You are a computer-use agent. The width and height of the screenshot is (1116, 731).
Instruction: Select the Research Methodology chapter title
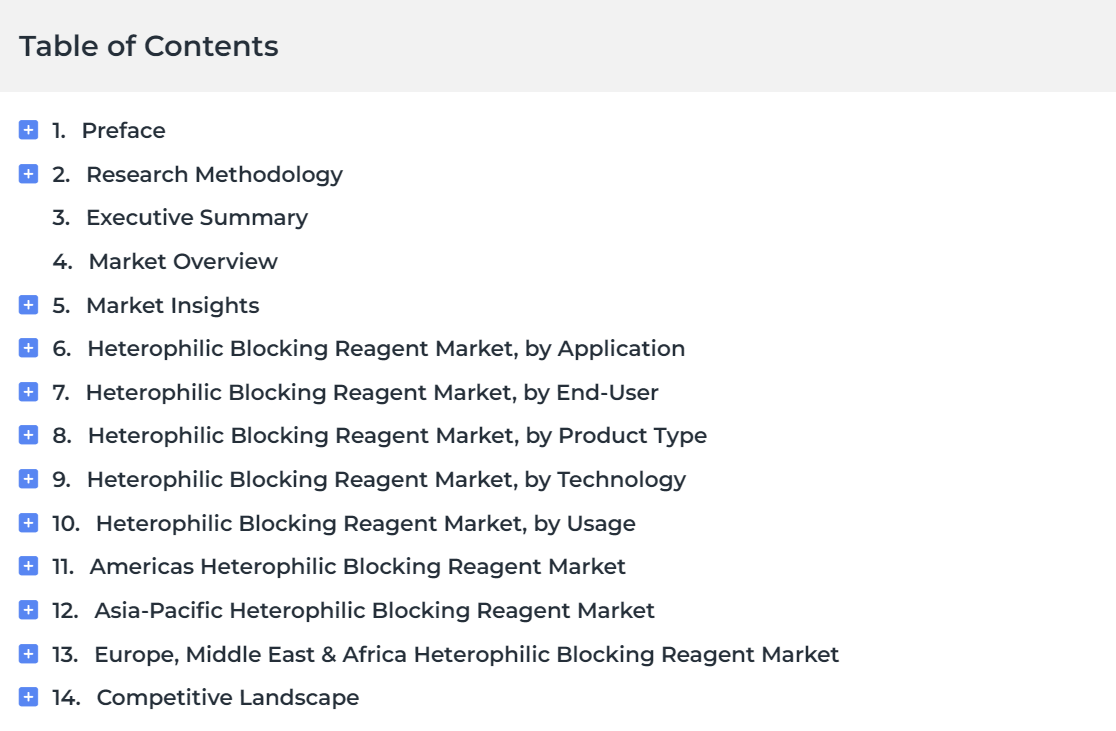pyautogui.click(x=214, y=174)
